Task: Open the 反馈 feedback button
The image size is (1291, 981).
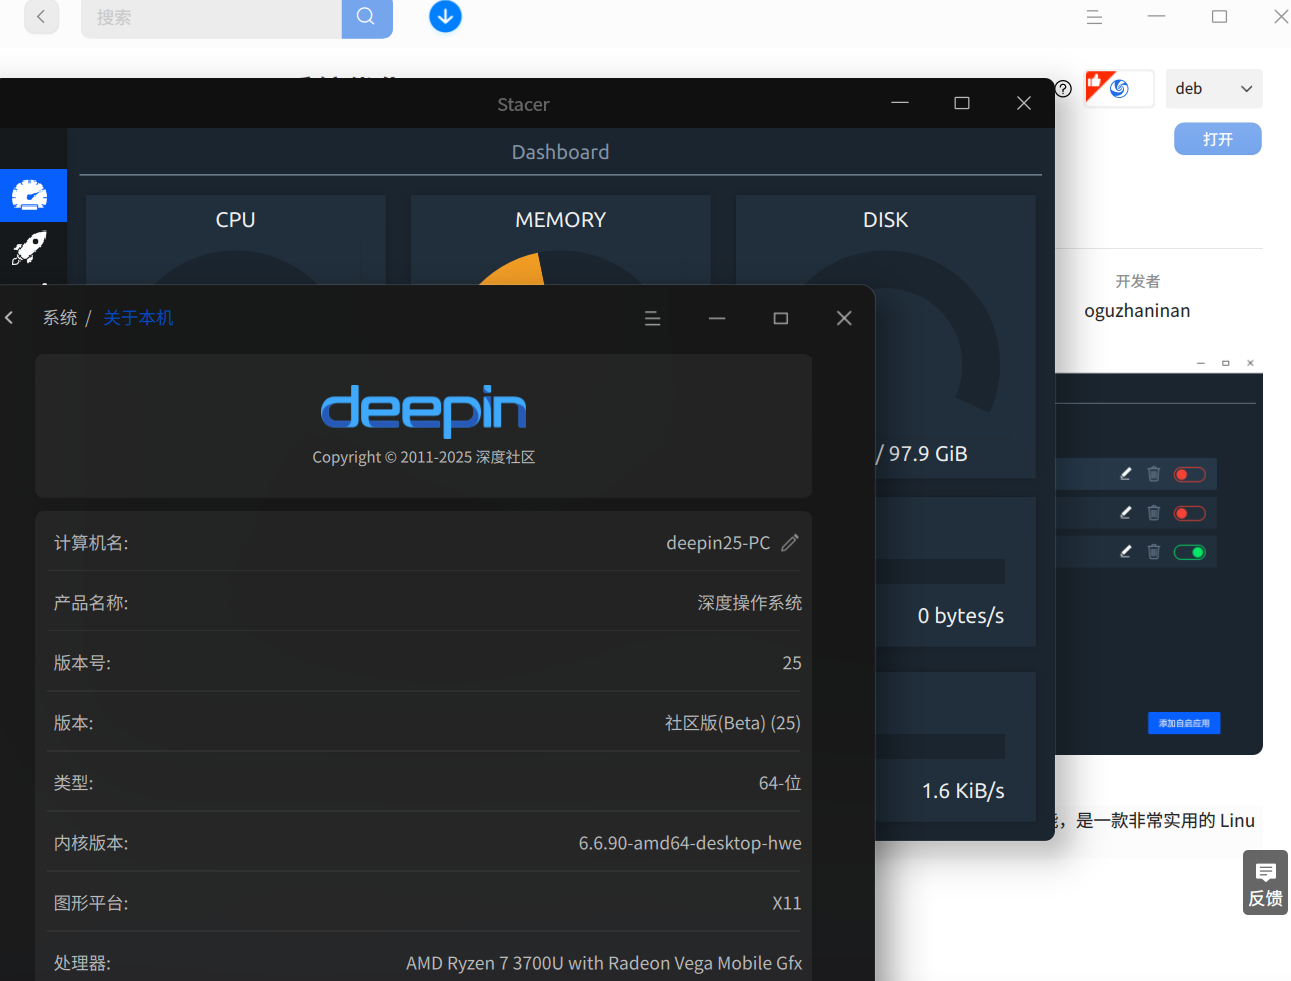Action: point(1265,883)
